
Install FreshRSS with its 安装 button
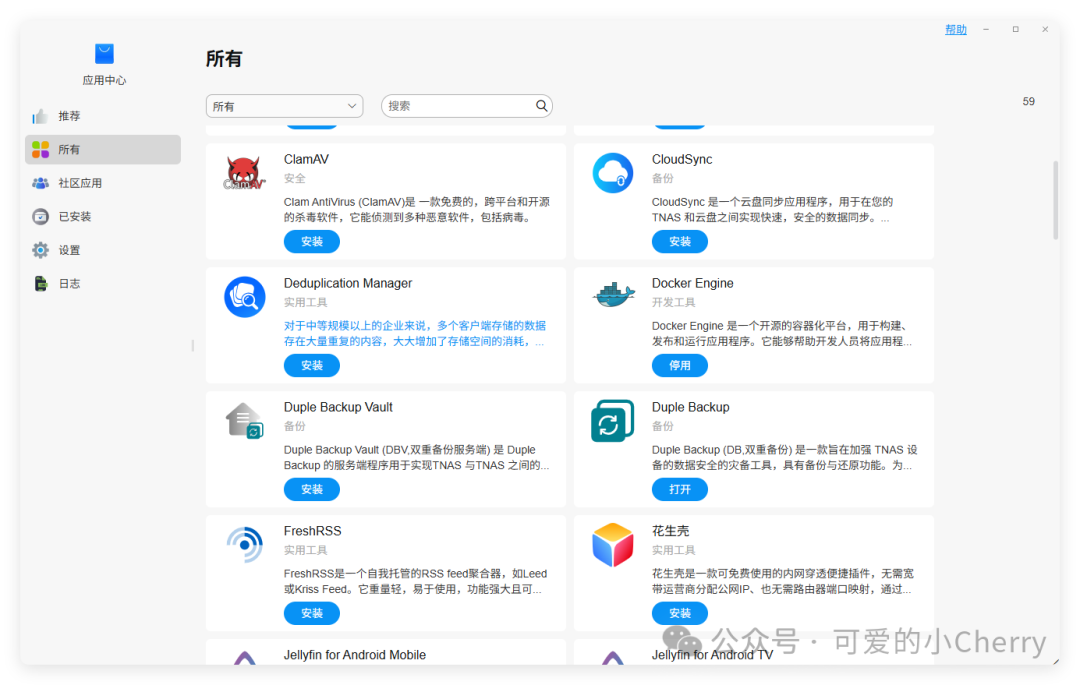(x=312, y=613)
